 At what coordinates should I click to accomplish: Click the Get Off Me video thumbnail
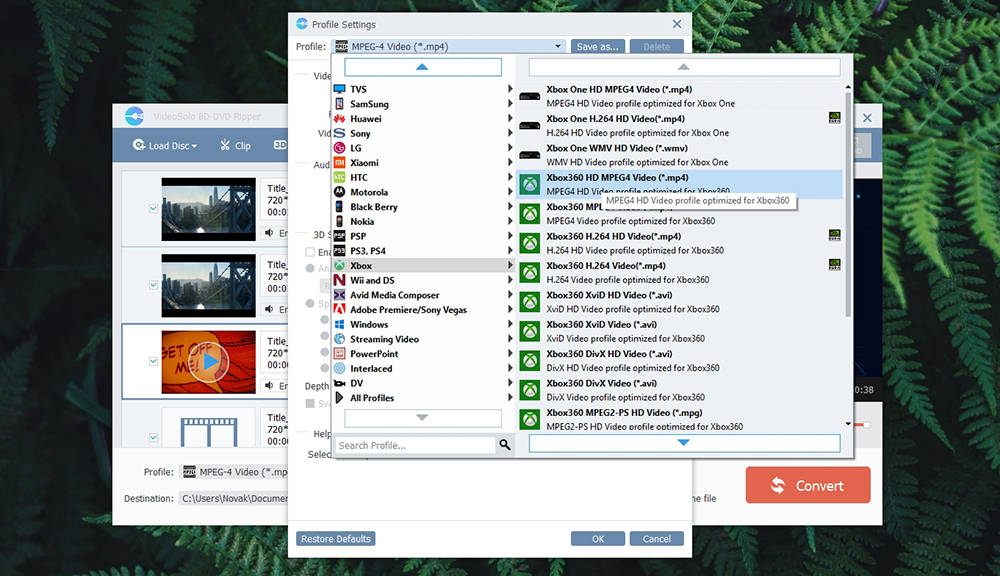point(209,362)
